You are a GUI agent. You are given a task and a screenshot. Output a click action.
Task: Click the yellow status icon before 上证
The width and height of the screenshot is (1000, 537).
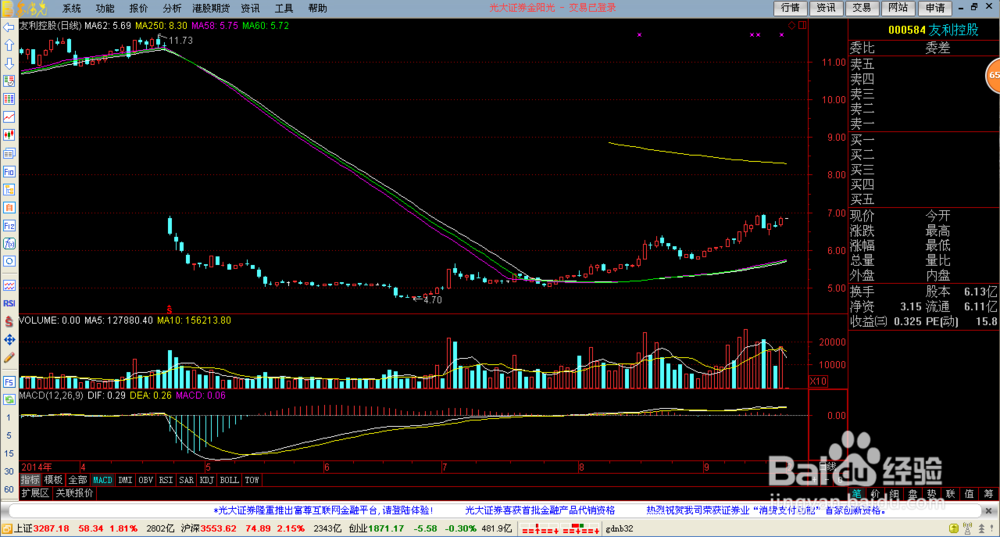pyautogui.click(x=7, y=529)
